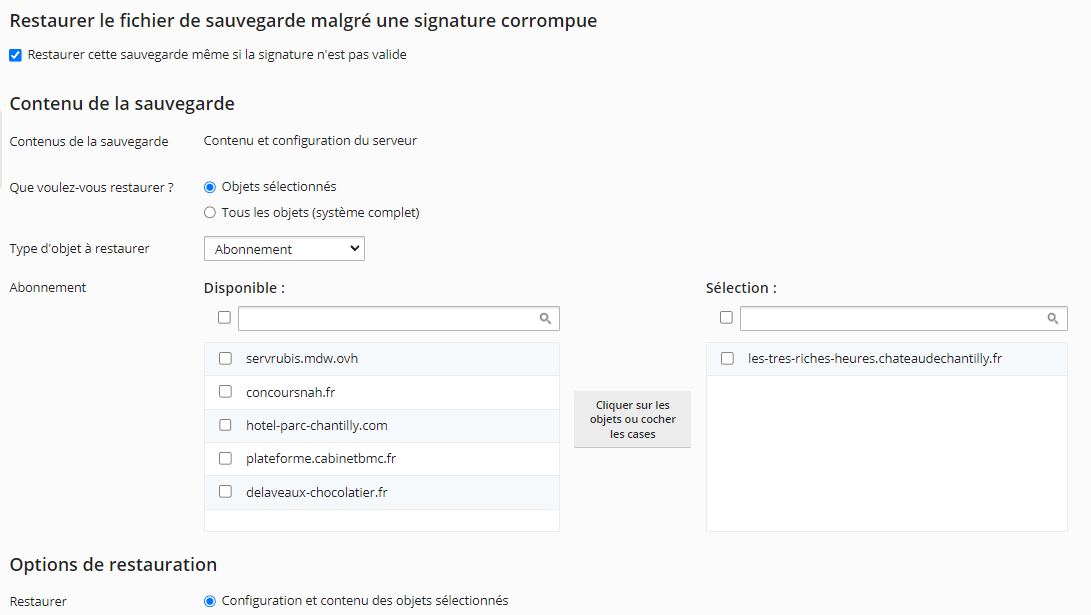
Task: Select 'Configuration et contenu des objets sélectionnés' radio
Action: (210, 601)
